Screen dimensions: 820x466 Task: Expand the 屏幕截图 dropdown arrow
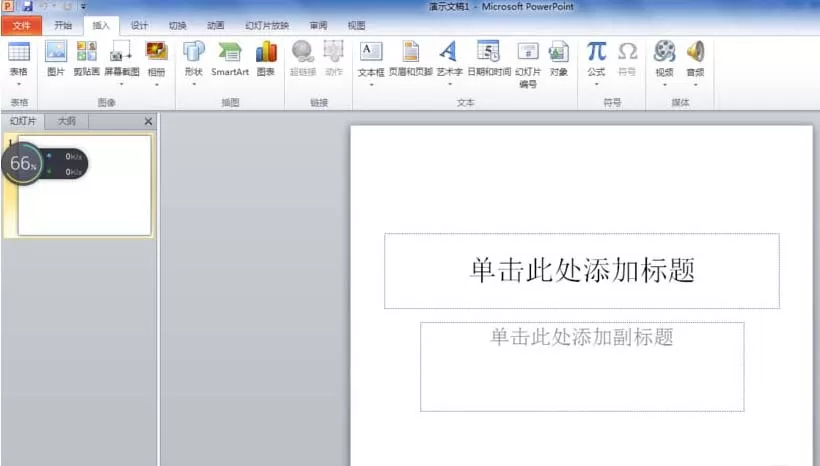click(x=121, y=84)
